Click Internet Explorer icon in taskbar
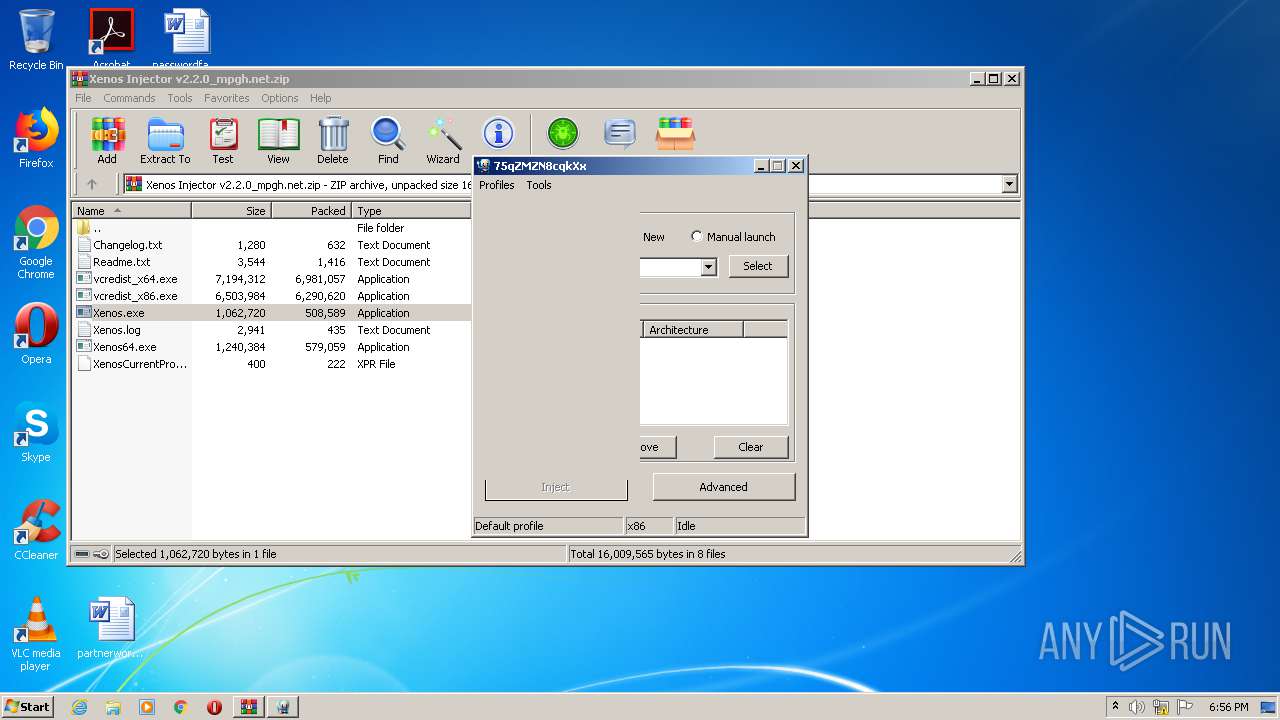The height and width of the screenshot is (720, 1280). click(80, 707)
